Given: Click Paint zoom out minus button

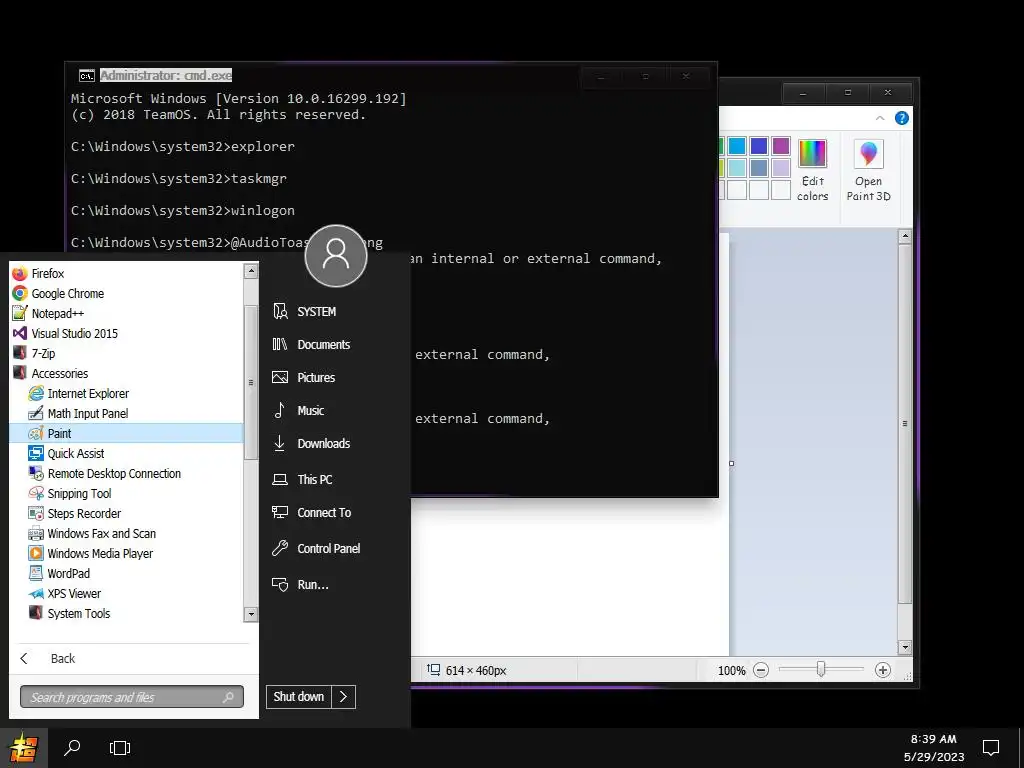Looking at the screenshot, I should coord(761,670).
